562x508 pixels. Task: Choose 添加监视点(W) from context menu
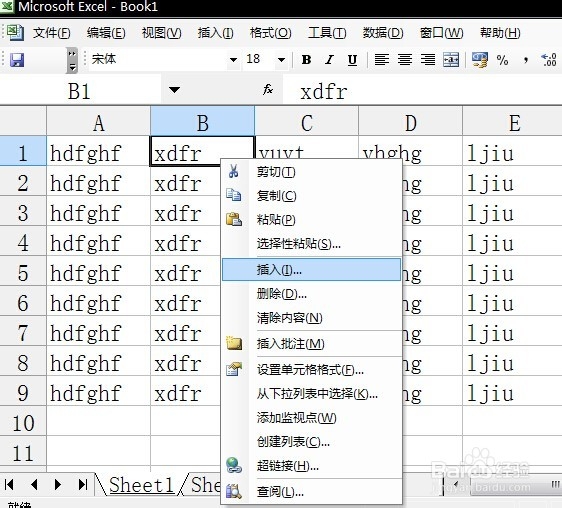point(311,418)
